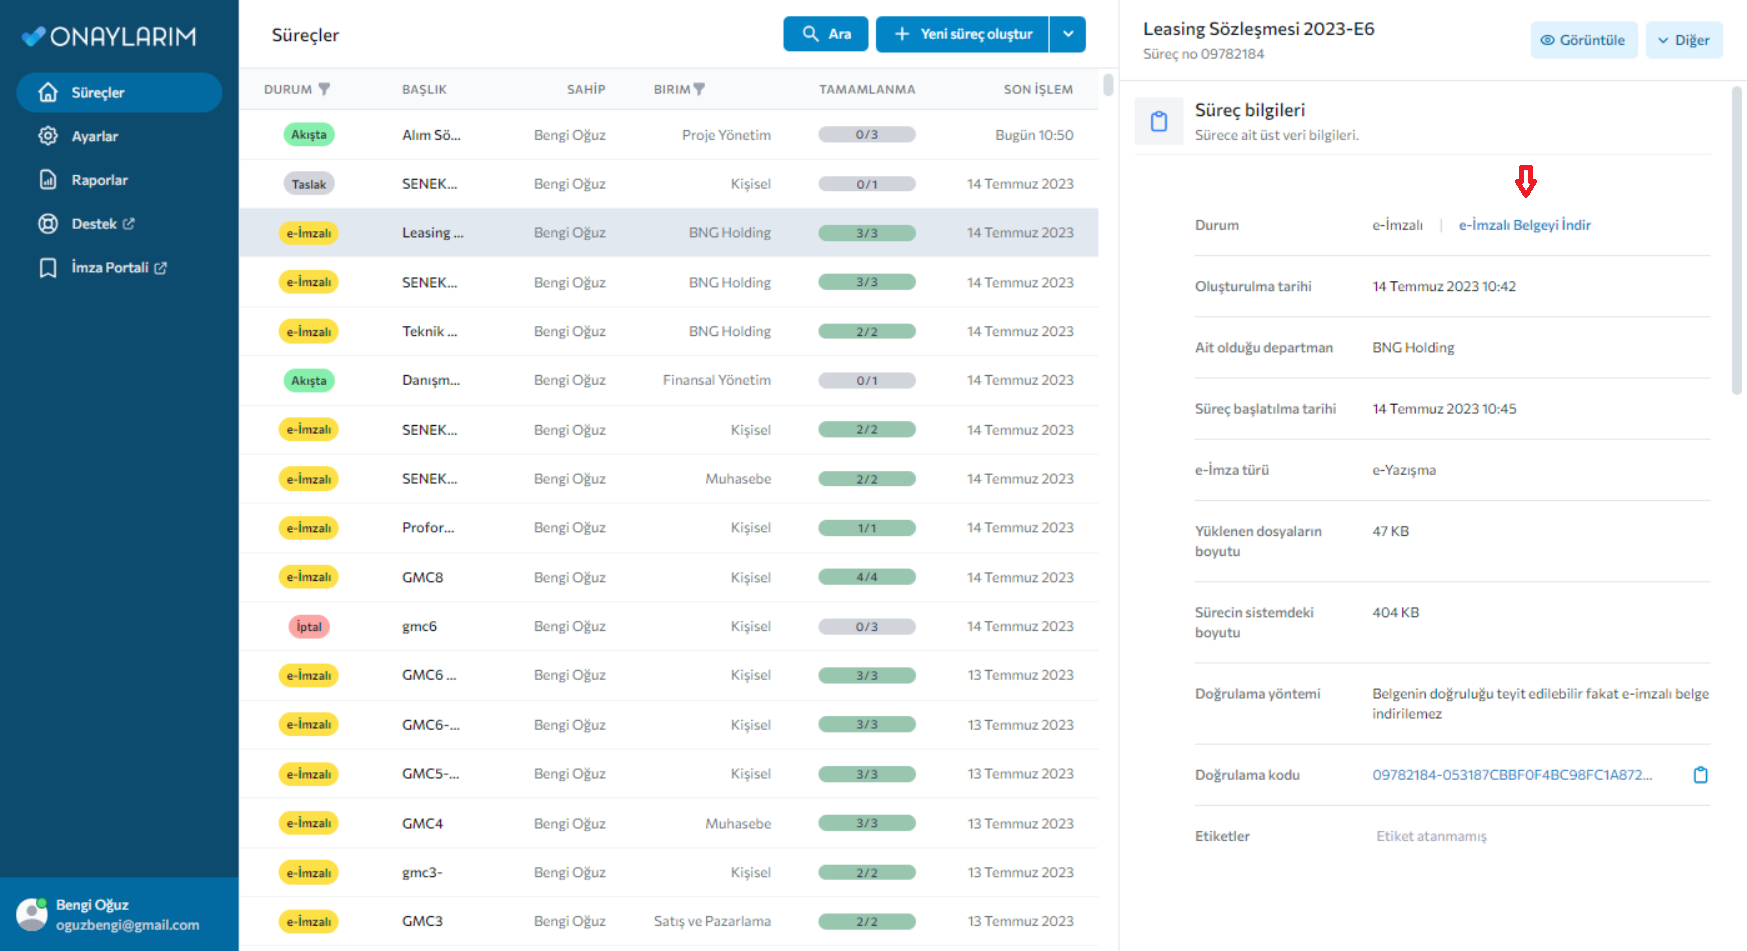Copy the verification code with clipboard icon
The height and width of the screenshot is (951, 1747).
click(x=1700, y=775)
